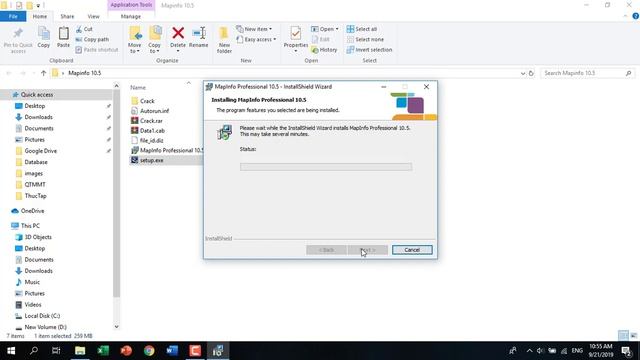Select Autorun.inf file
Viewport: 640px width, 360px height.
pyautogui.click(x=154, y=111)
